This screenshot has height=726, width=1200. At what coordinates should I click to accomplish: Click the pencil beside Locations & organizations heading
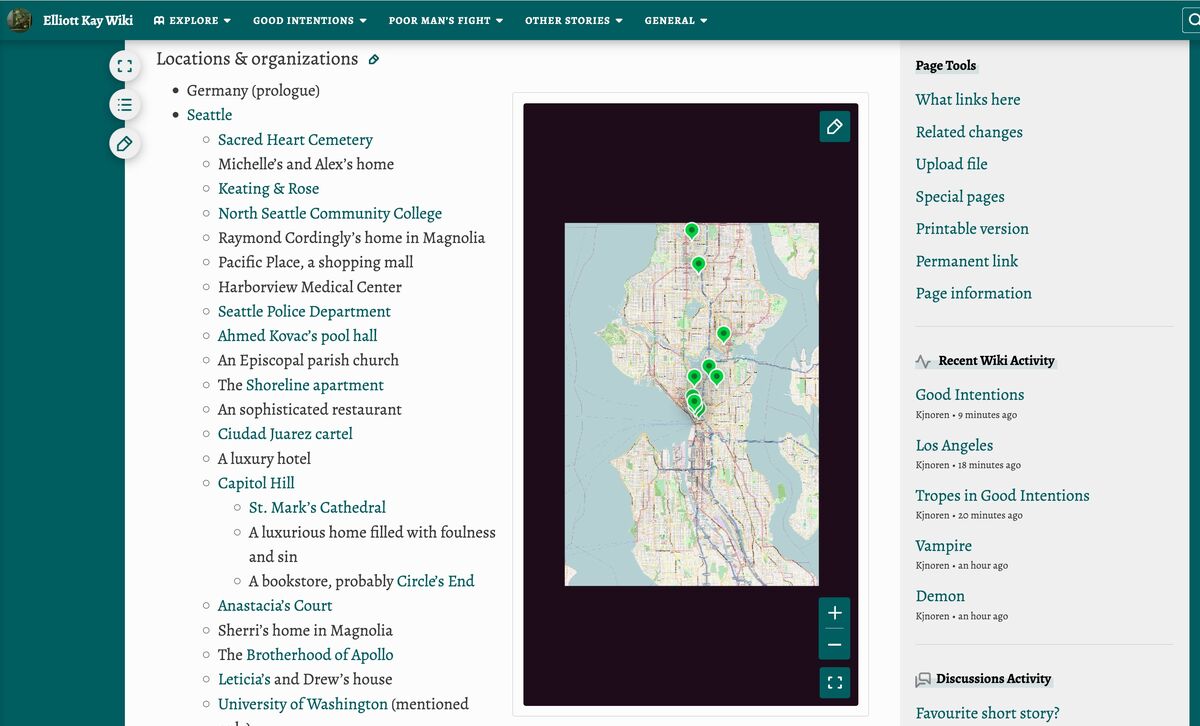click(374, 60)
